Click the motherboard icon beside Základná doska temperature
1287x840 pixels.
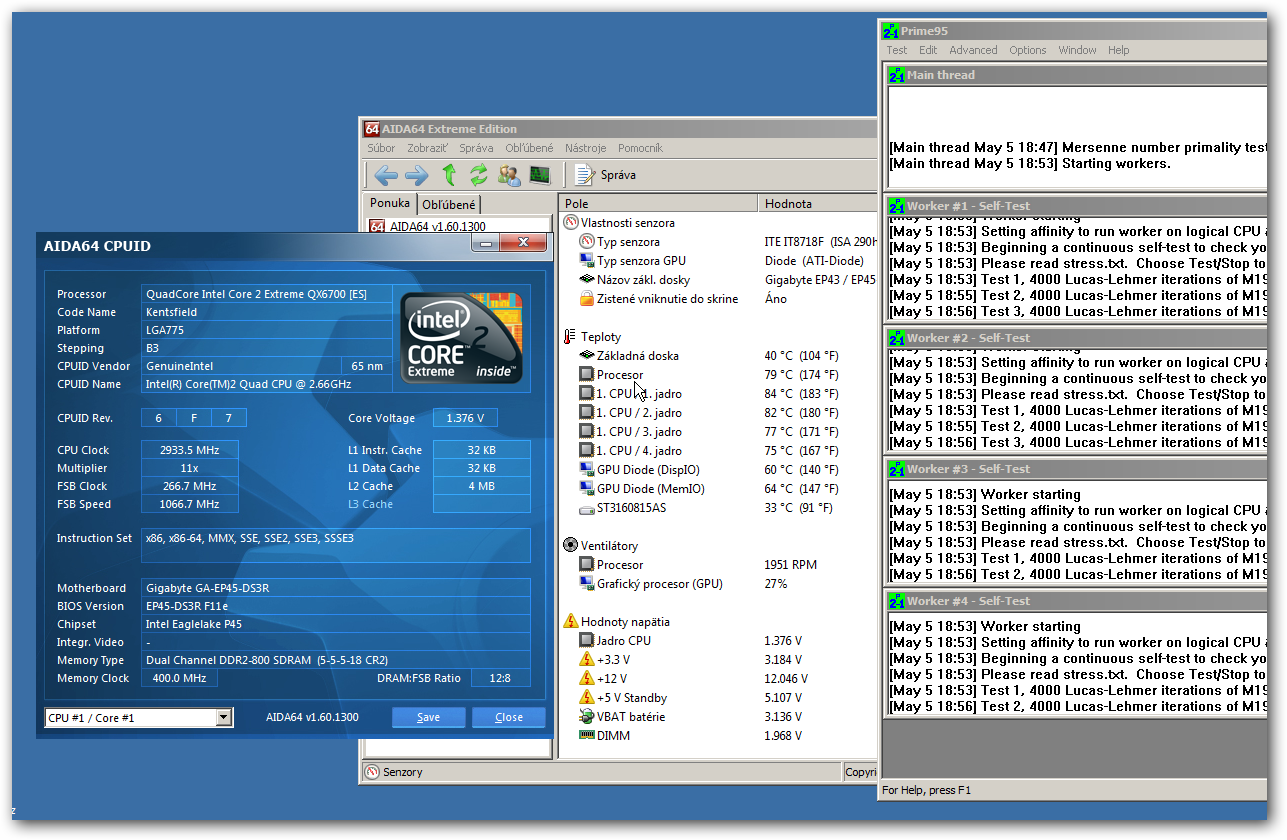click(x=586, y=356)
